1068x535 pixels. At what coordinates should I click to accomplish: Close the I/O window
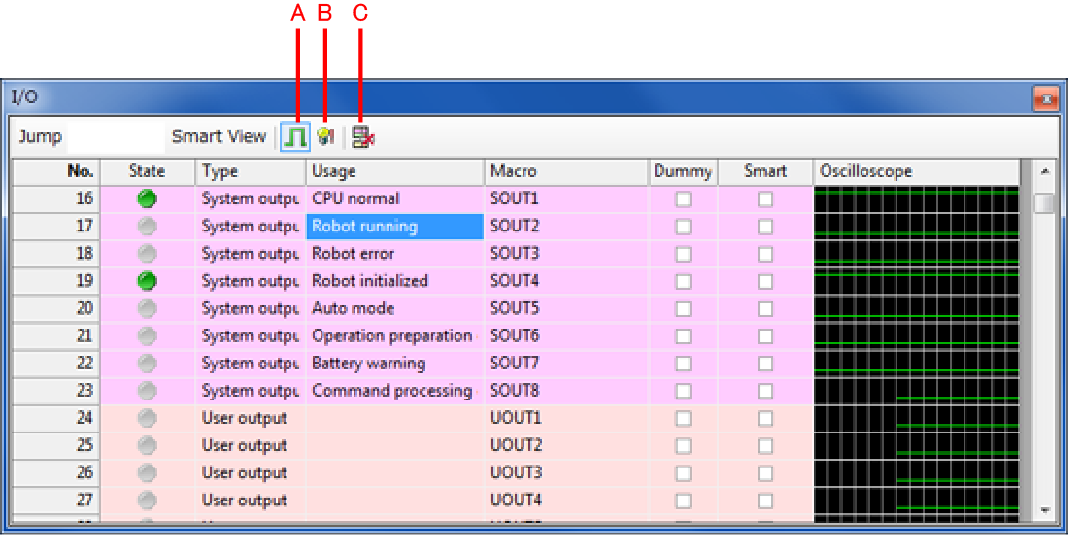(x=1045, y=98)
